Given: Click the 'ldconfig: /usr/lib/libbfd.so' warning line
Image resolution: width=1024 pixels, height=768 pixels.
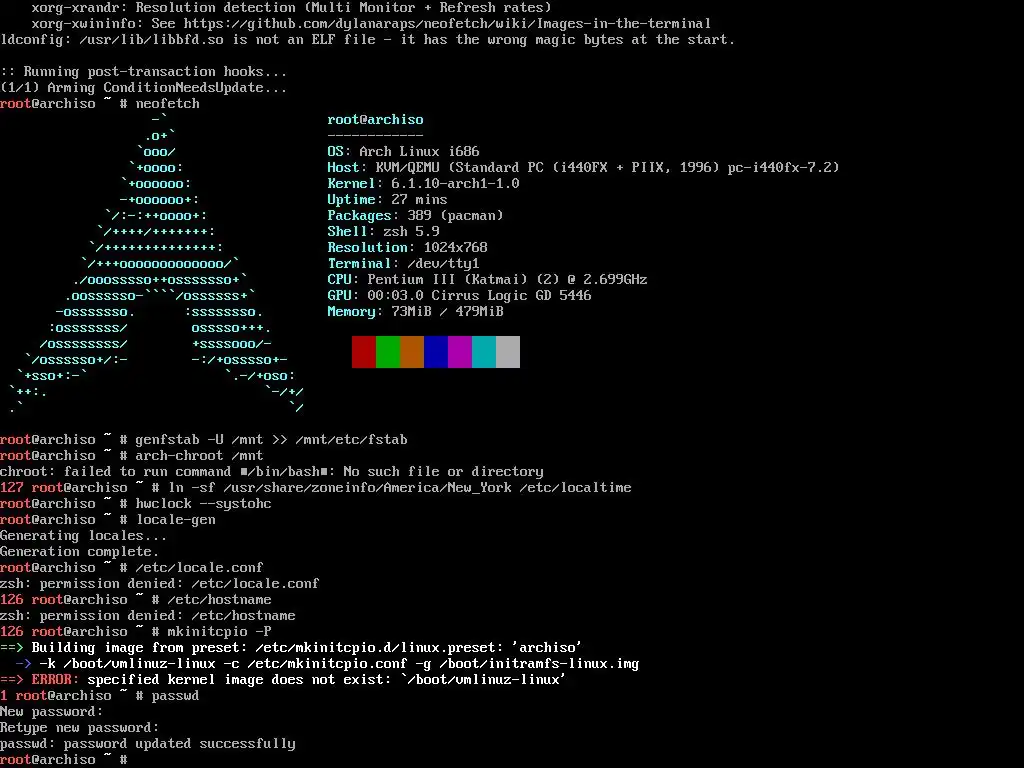Looking at the screenshot, I should 368,40.
